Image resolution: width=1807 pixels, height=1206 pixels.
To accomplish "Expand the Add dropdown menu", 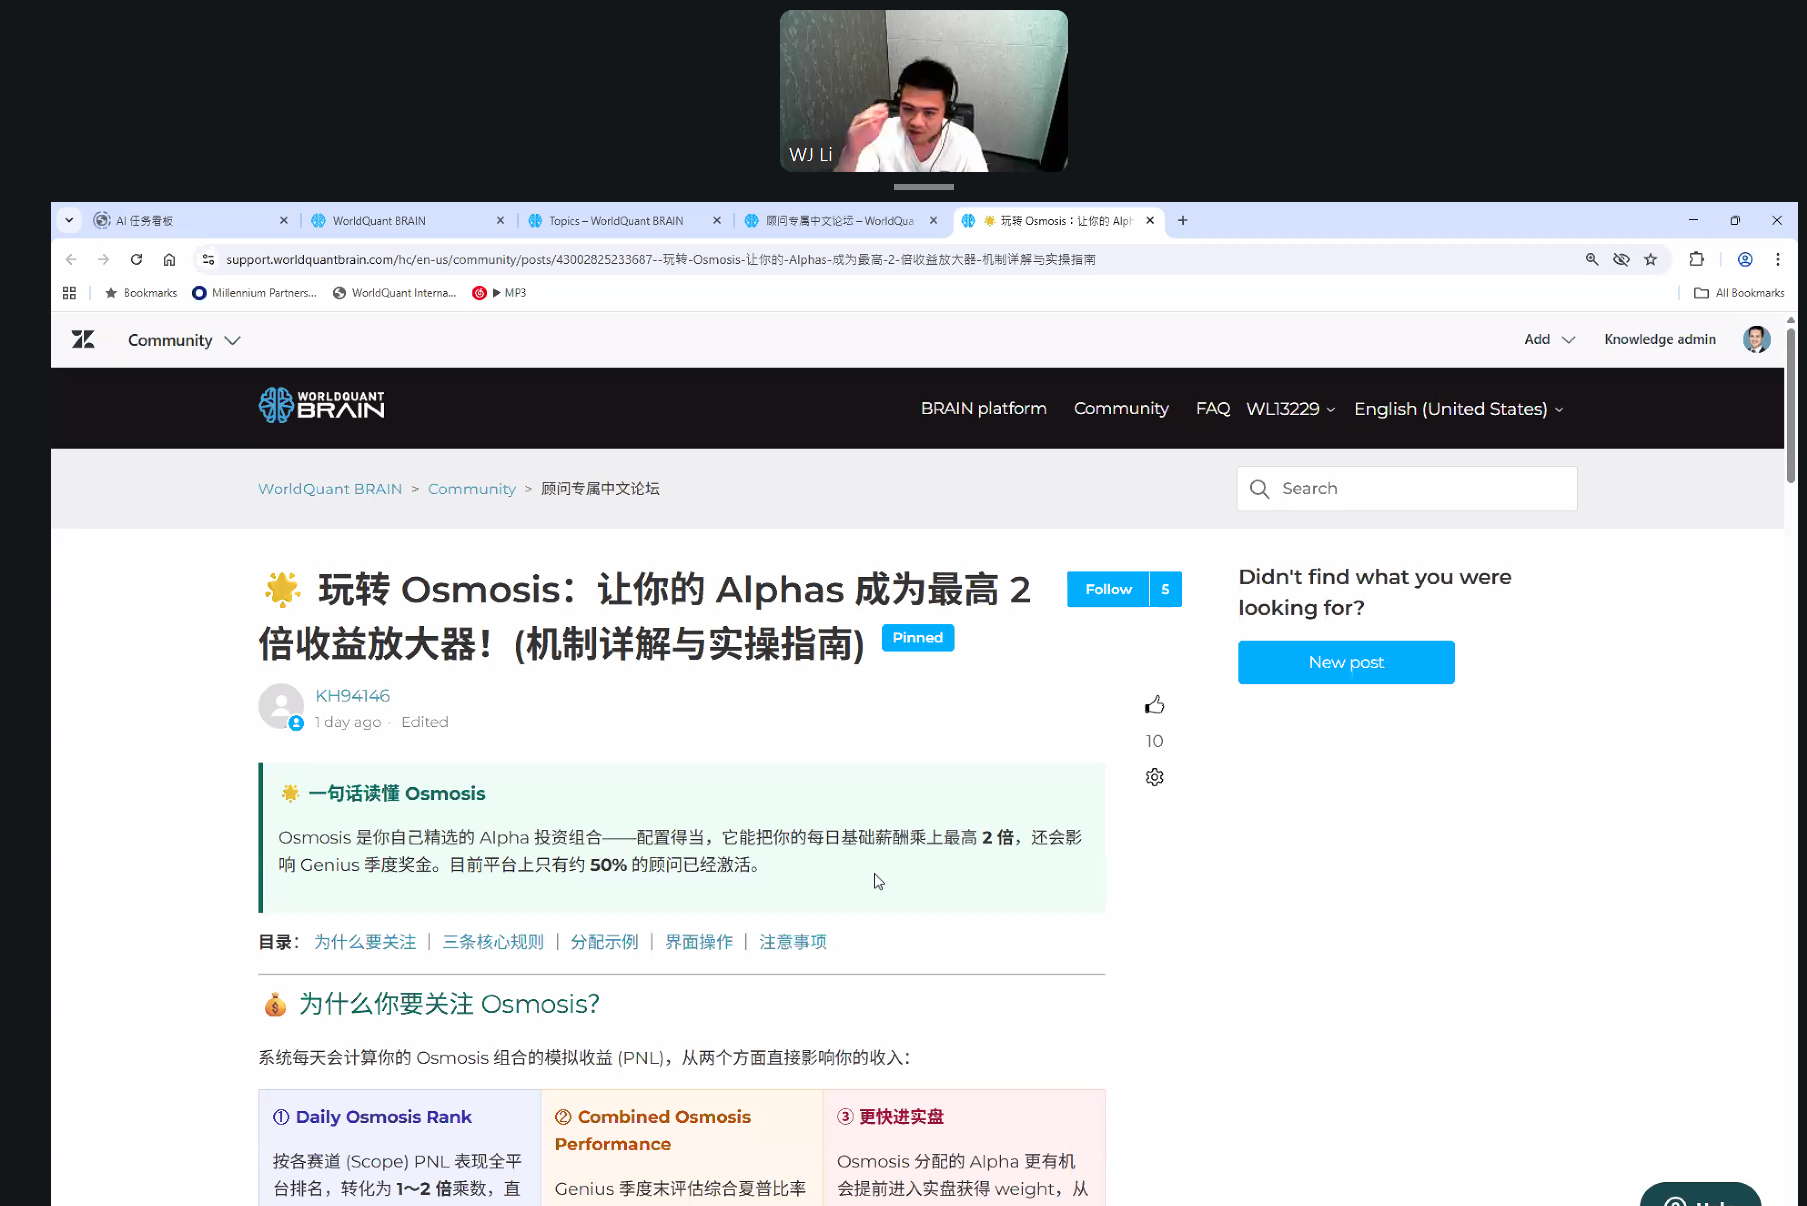I will 1550,340.
